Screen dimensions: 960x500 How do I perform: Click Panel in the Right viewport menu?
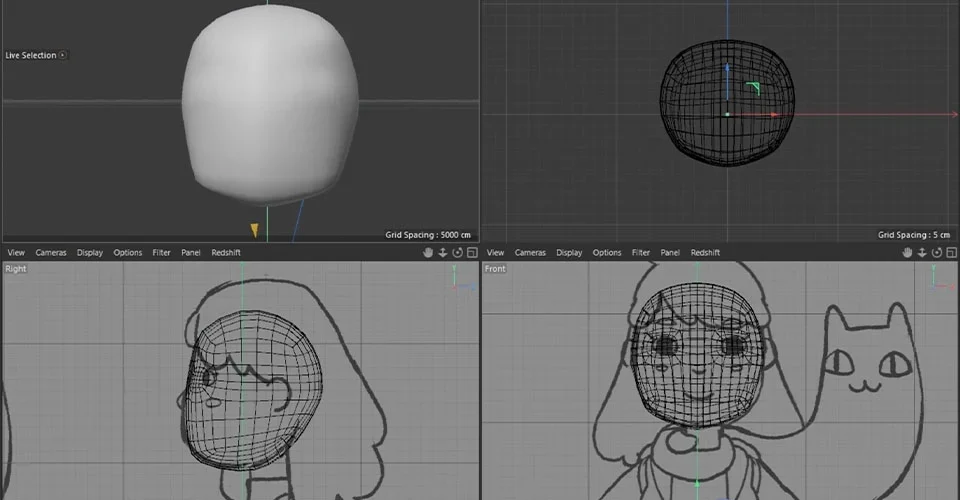pos(190,252)
